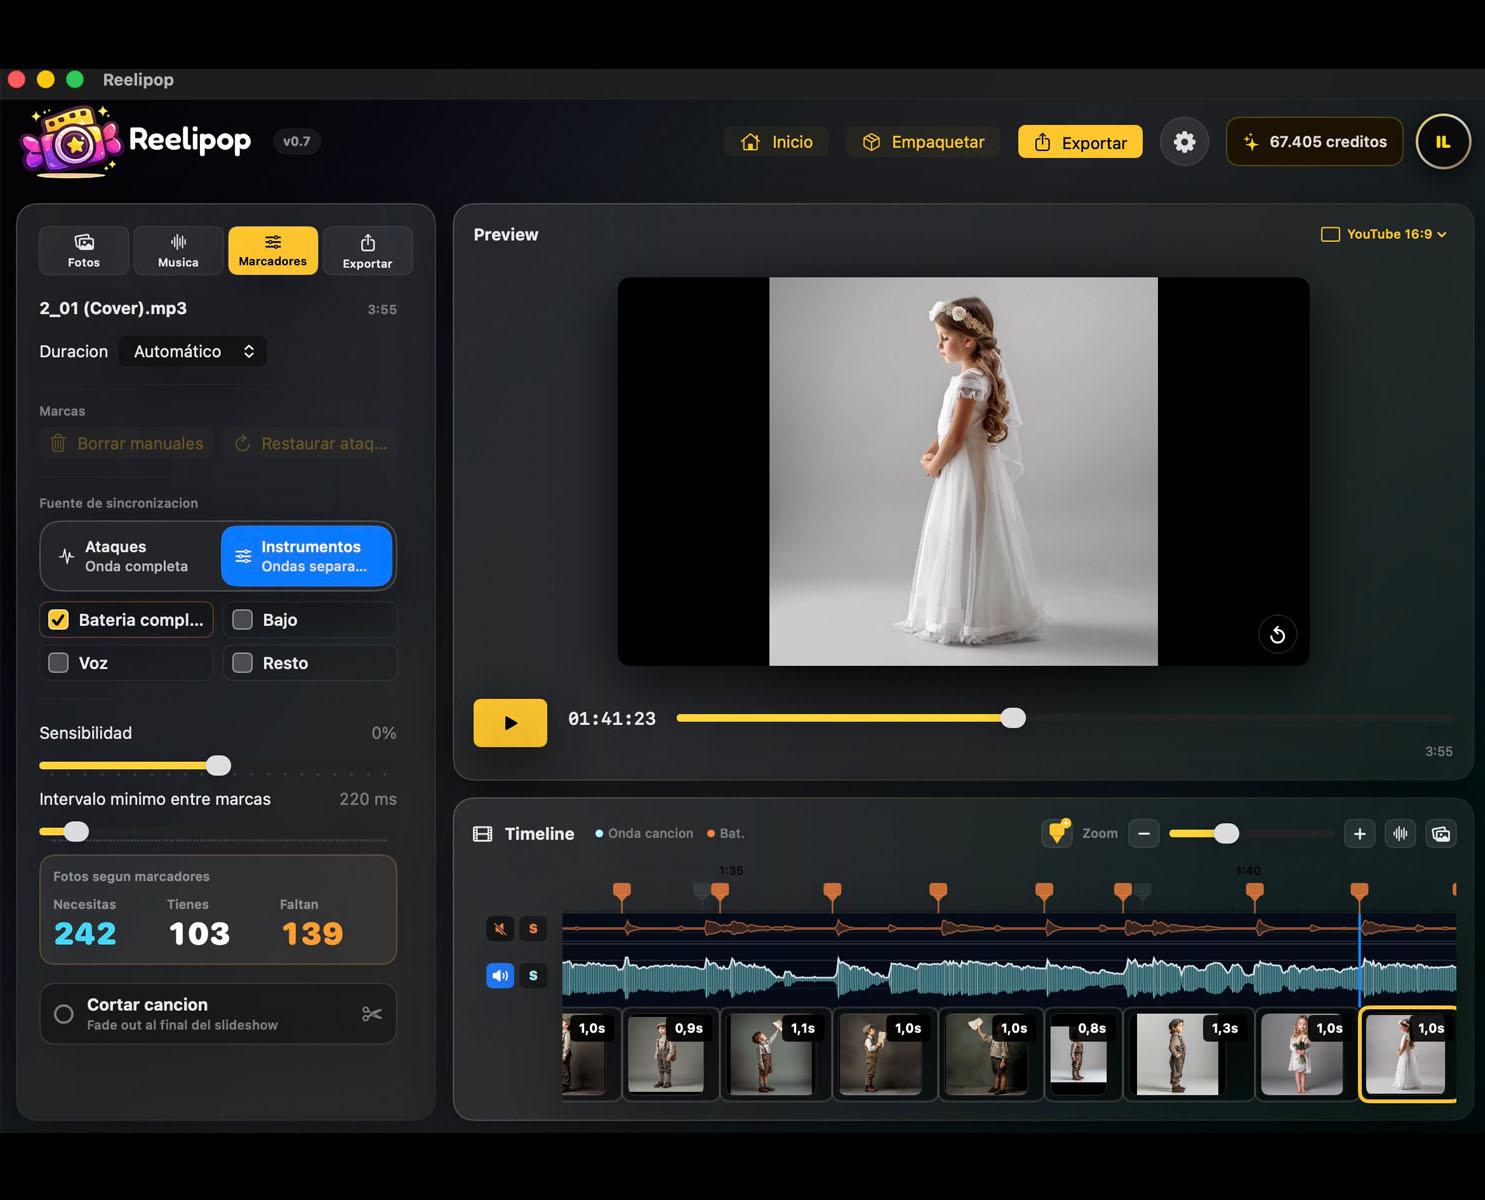
Task: Click the house icon on Inicio
Action: point(750,142)
